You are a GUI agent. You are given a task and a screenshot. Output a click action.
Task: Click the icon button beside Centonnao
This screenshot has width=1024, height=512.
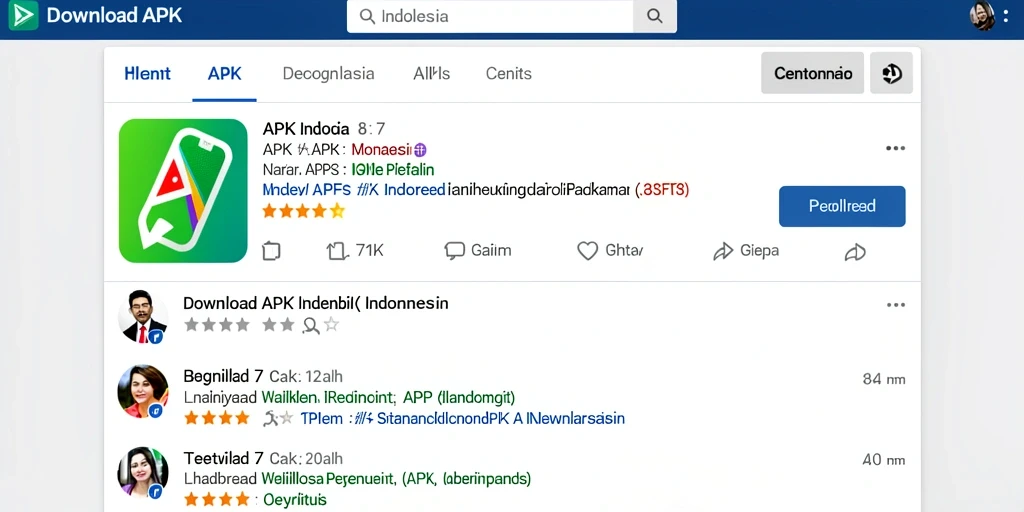(891, 73)
